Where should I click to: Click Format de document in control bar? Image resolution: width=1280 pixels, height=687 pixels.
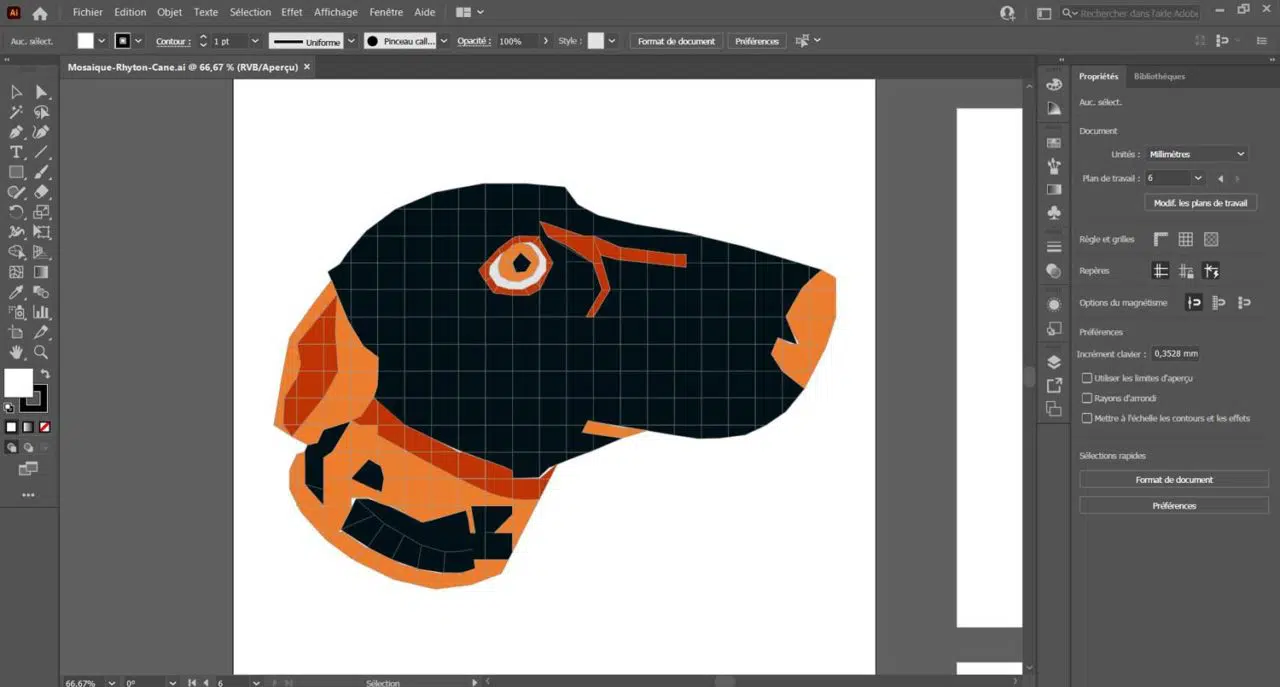[676, 41]
